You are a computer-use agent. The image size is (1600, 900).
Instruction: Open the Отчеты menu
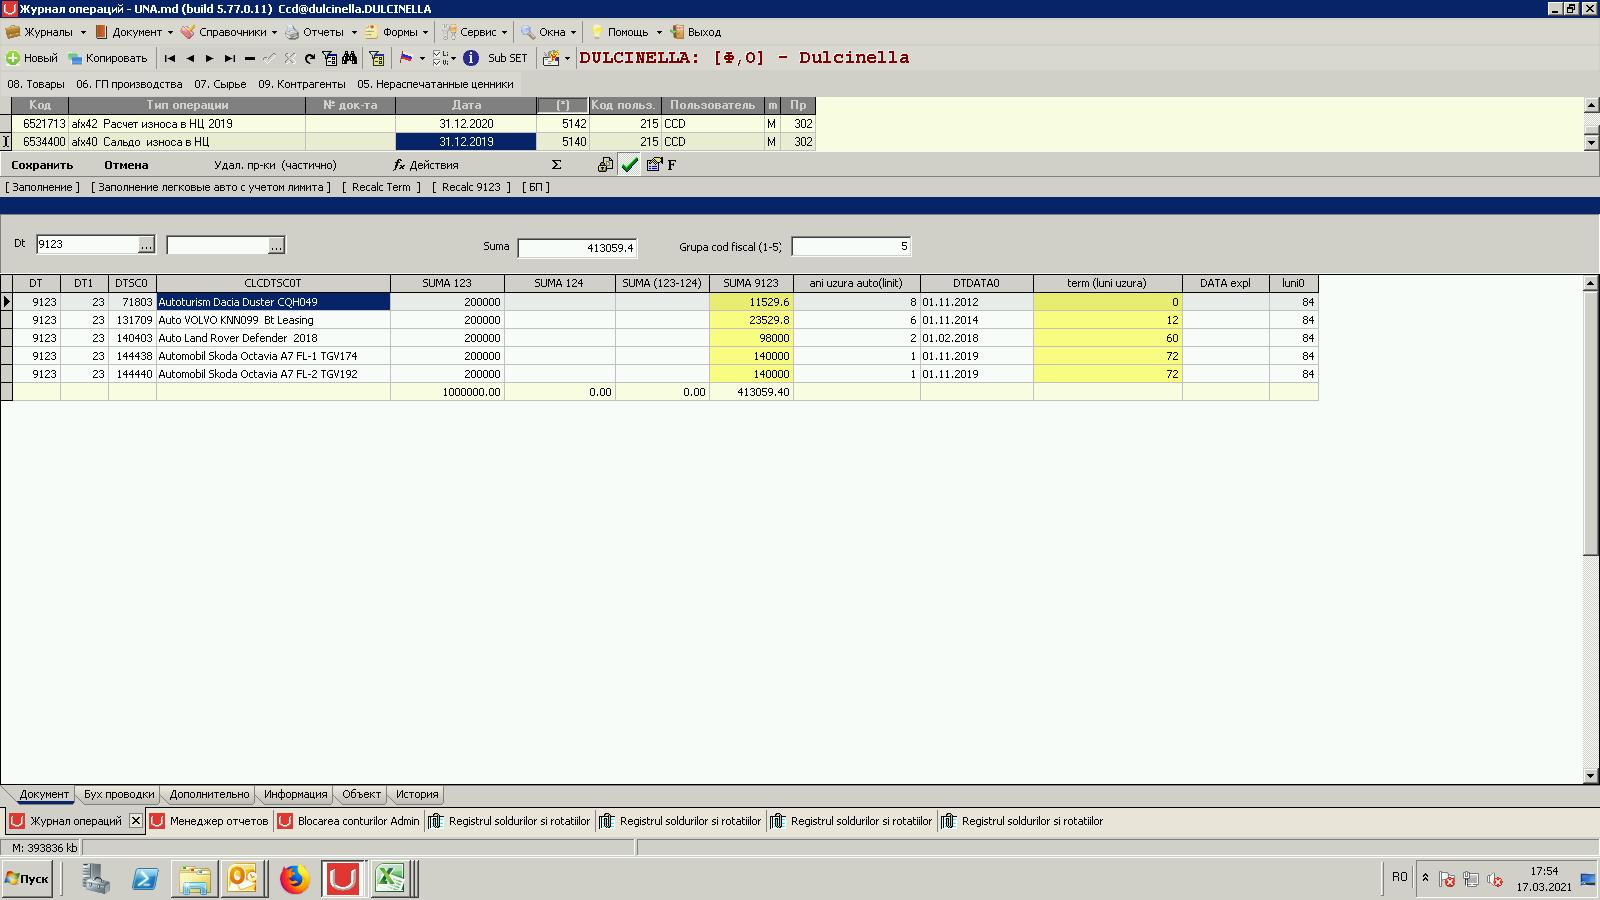point(321,32)
